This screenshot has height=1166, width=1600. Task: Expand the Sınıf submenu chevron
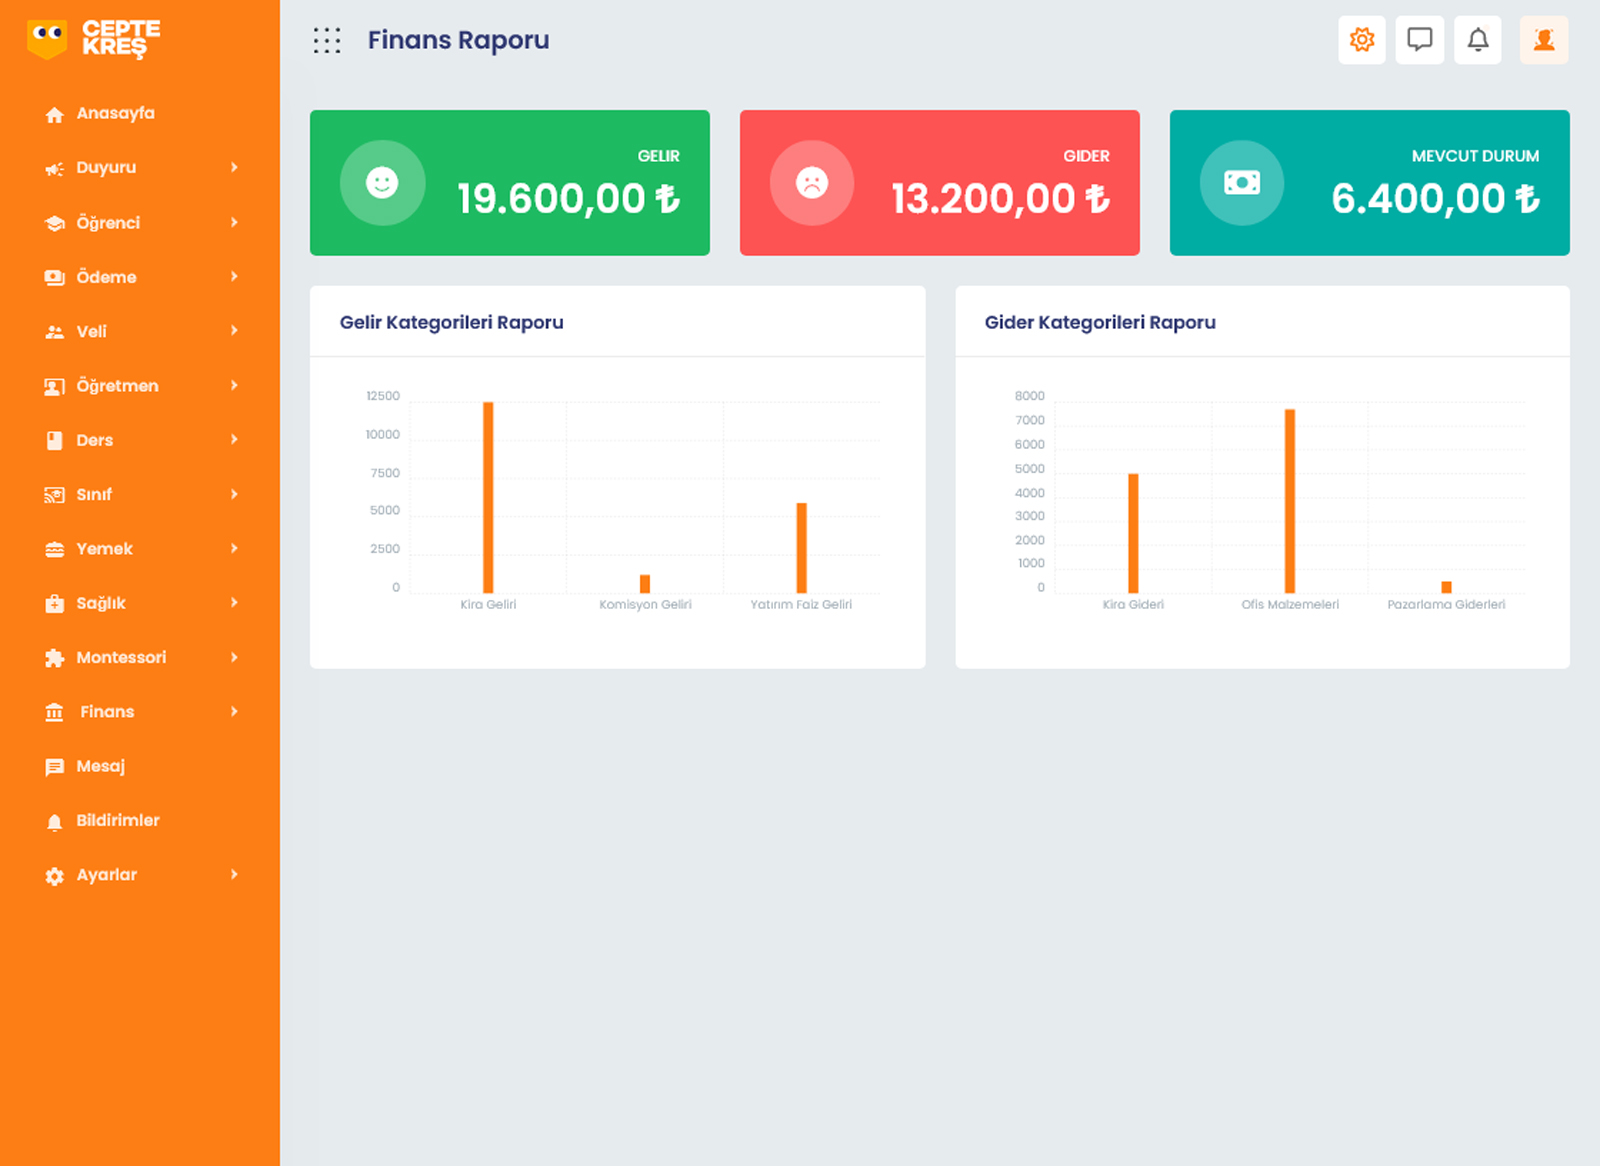click(x=234, y=494)
